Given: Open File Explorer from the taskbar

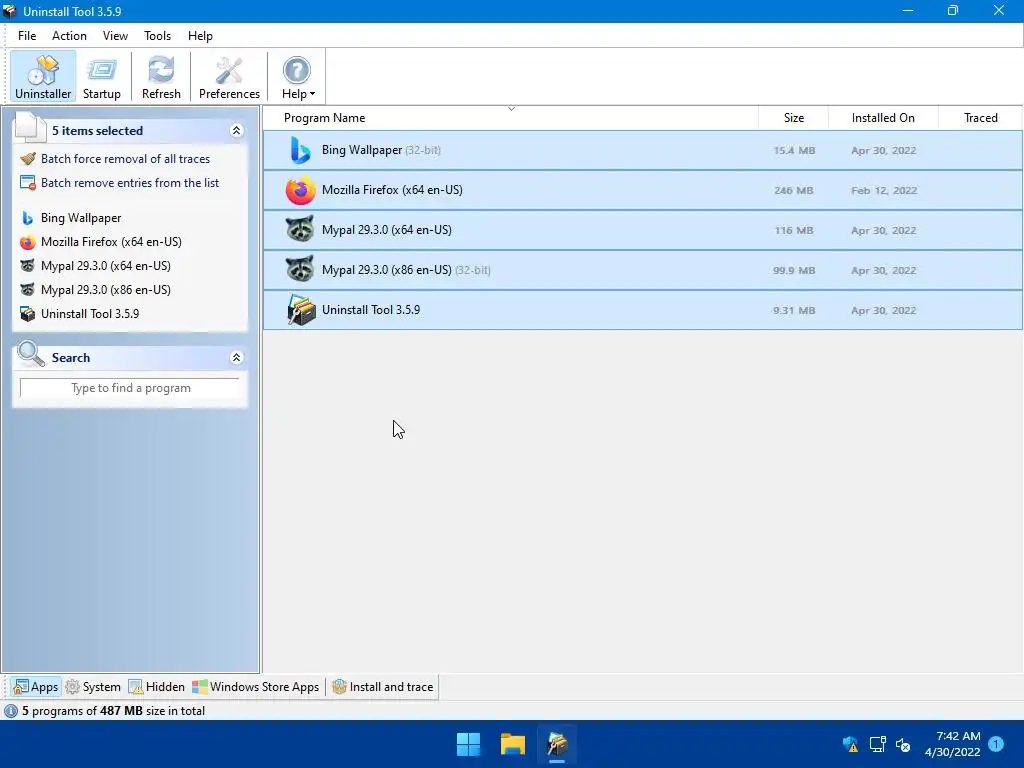Looking at the screenshot, I should tap(513, 744).
